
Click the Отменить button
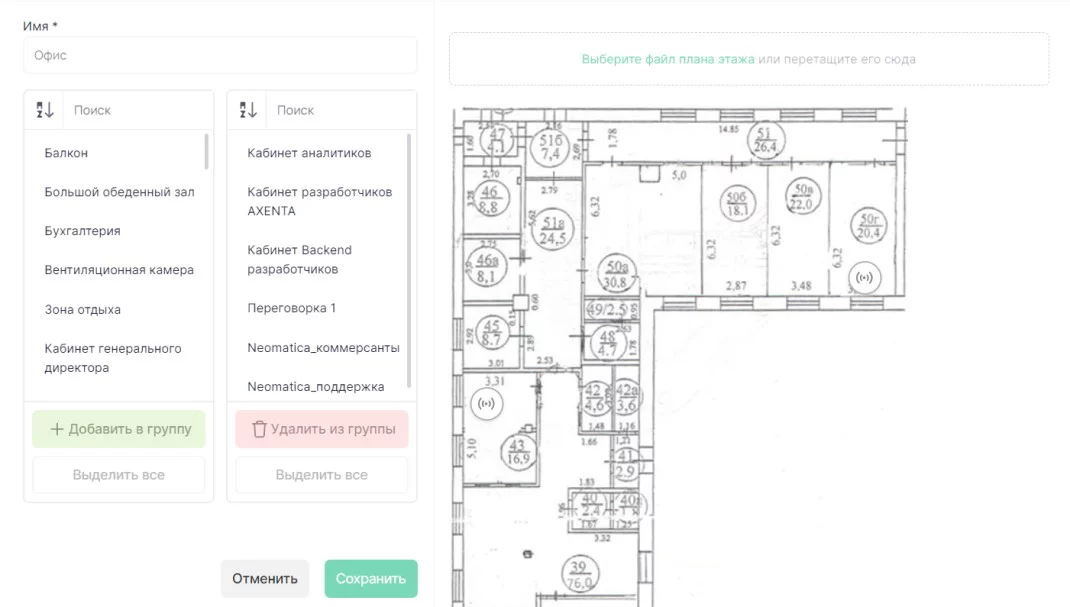[x=265, y=578]
